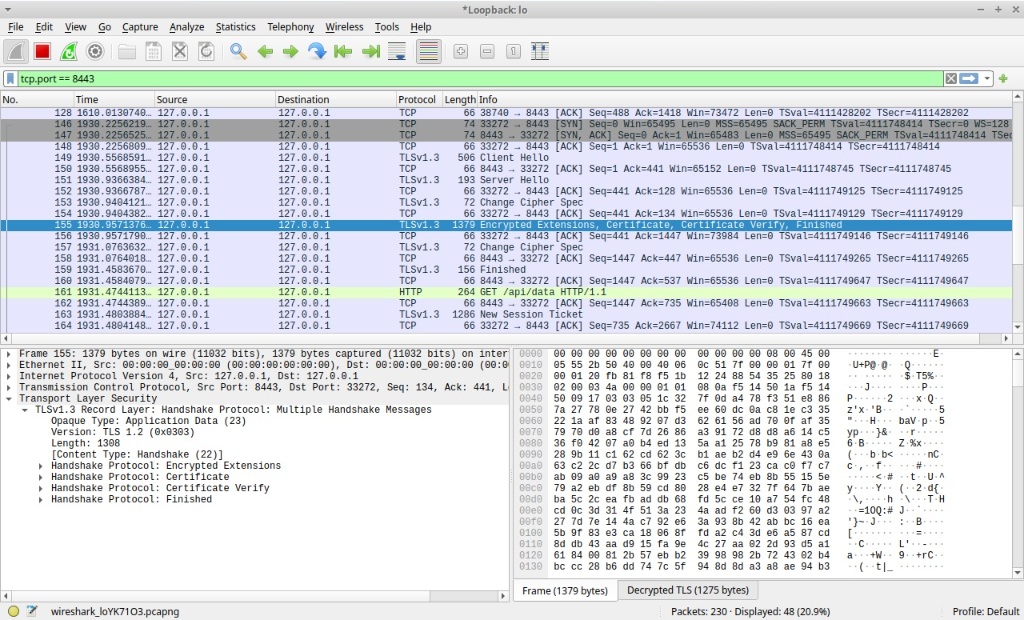Click the expert information status circle
Image resolution: width=1024 pixels, height=620 pixels.
click(13, 612)
